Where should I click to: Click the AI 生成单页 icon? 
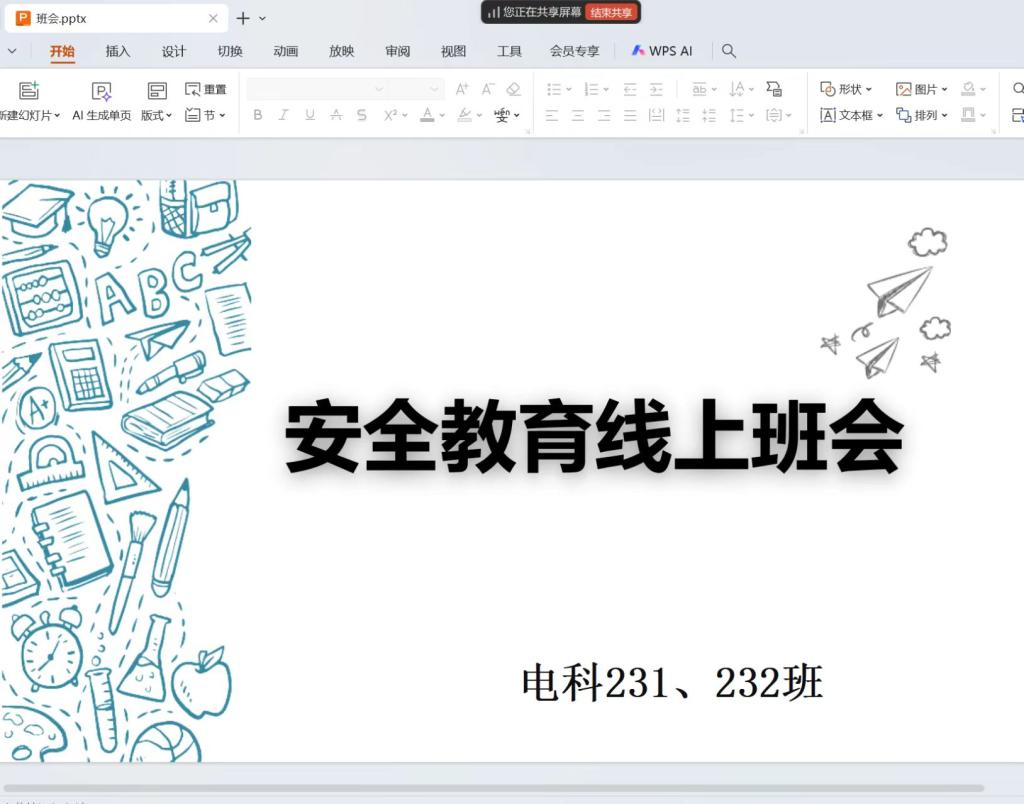pyautogui.click(x=101, y=91)
